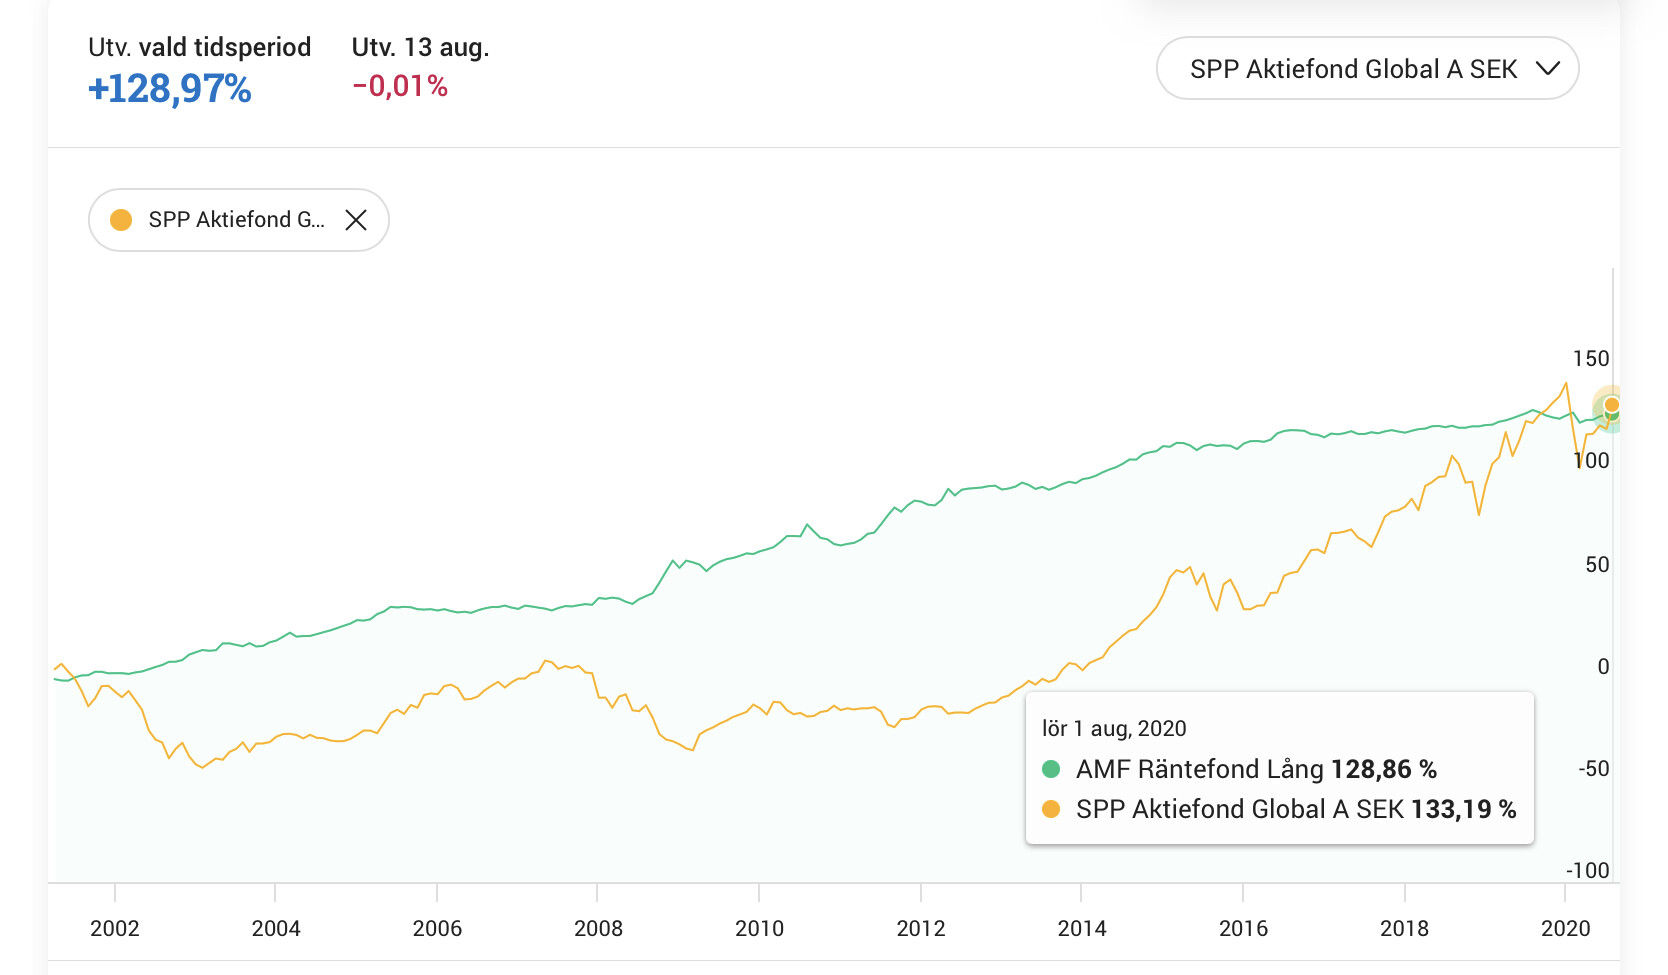Click the lör 1 aug, 2020 tooltip date
This screenshot has height=975, width=1668.
pyautogui.click(x=1114, y=728)
